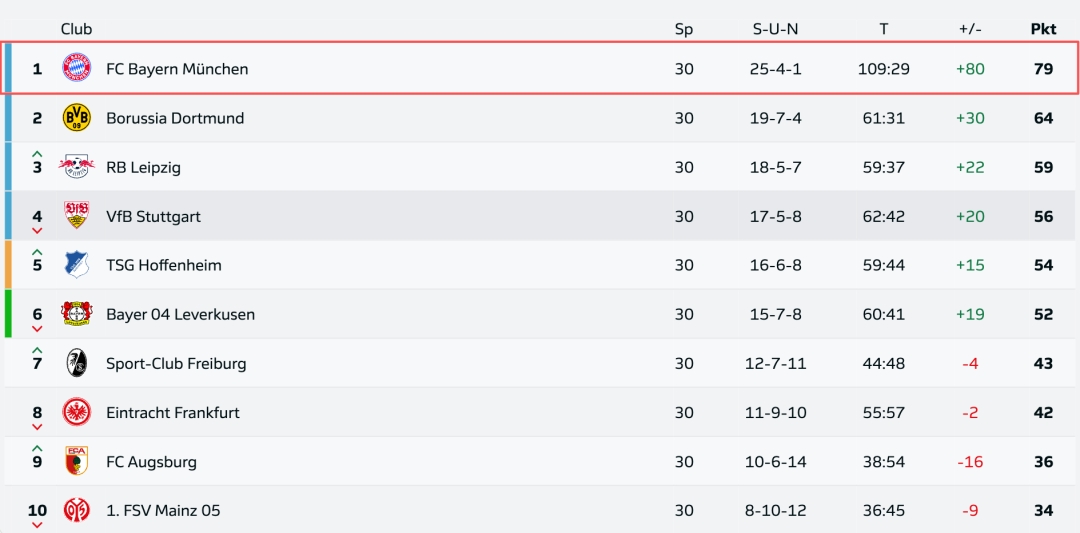Viewport: 1080px width, 533px height.
Task: Click the Borussia Dortmund BVB logo
Action: coord(77,118)
